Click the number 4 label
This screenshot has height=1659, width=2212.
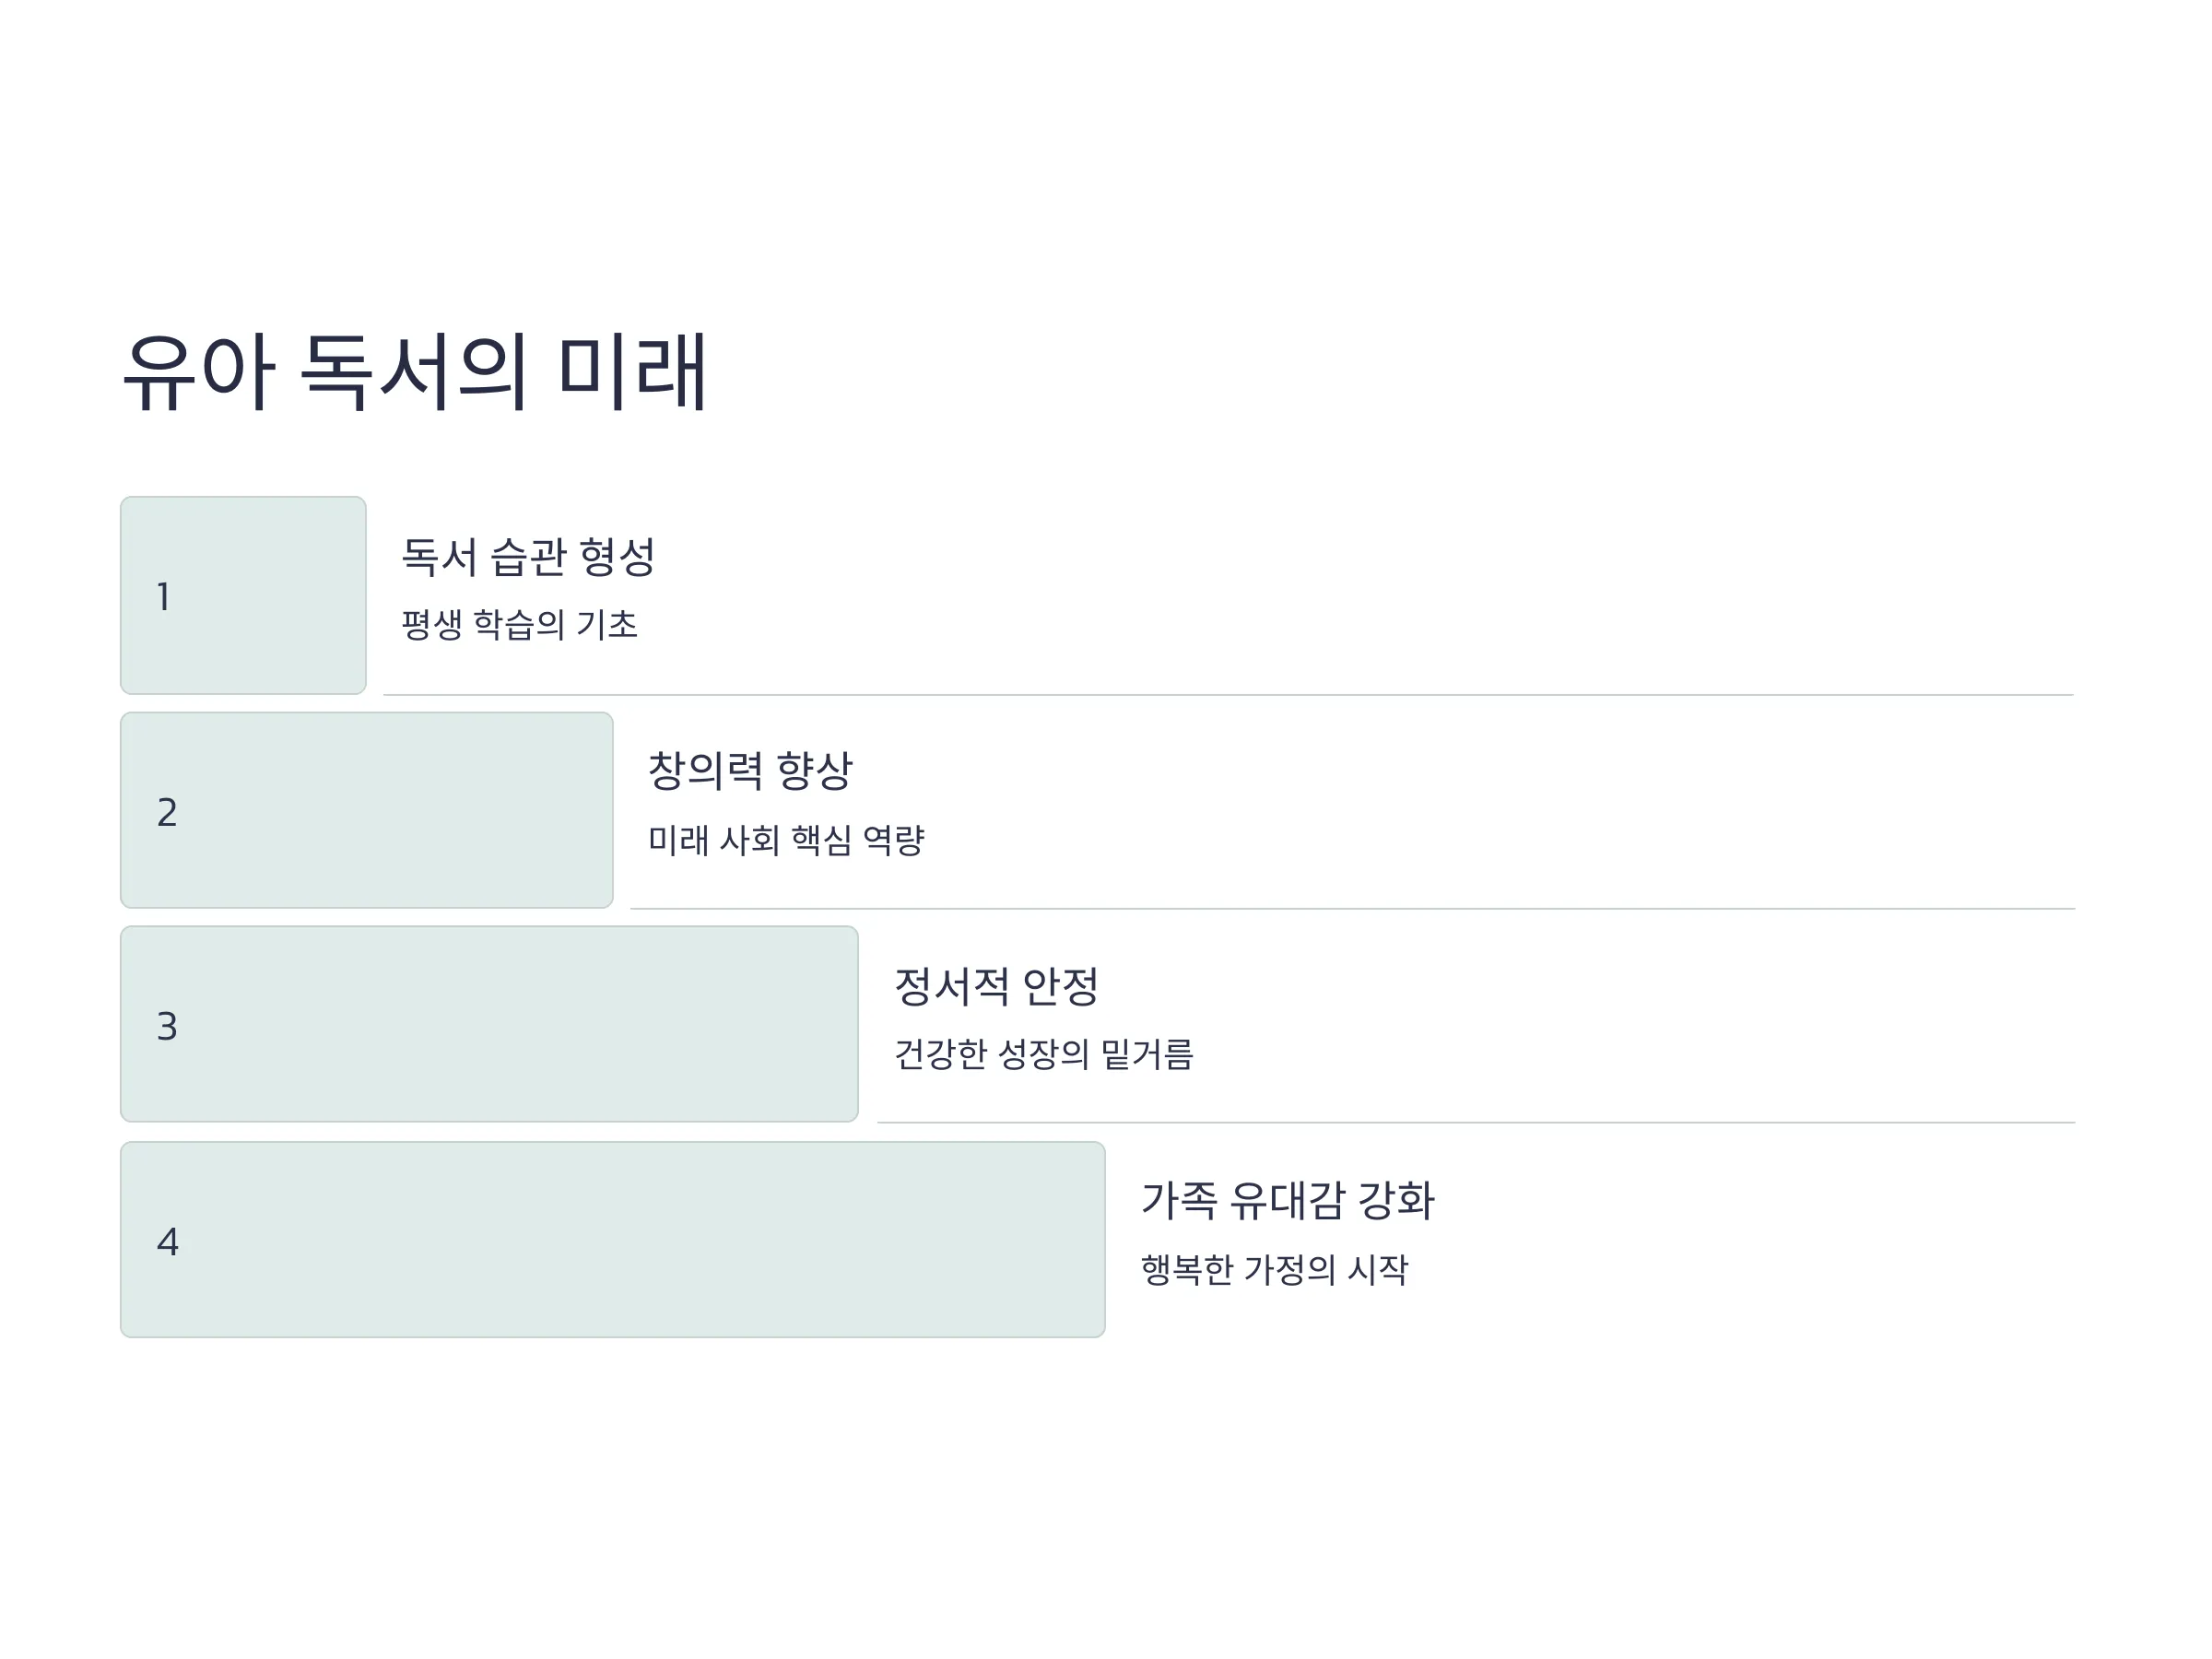[x=168, y=1242]
